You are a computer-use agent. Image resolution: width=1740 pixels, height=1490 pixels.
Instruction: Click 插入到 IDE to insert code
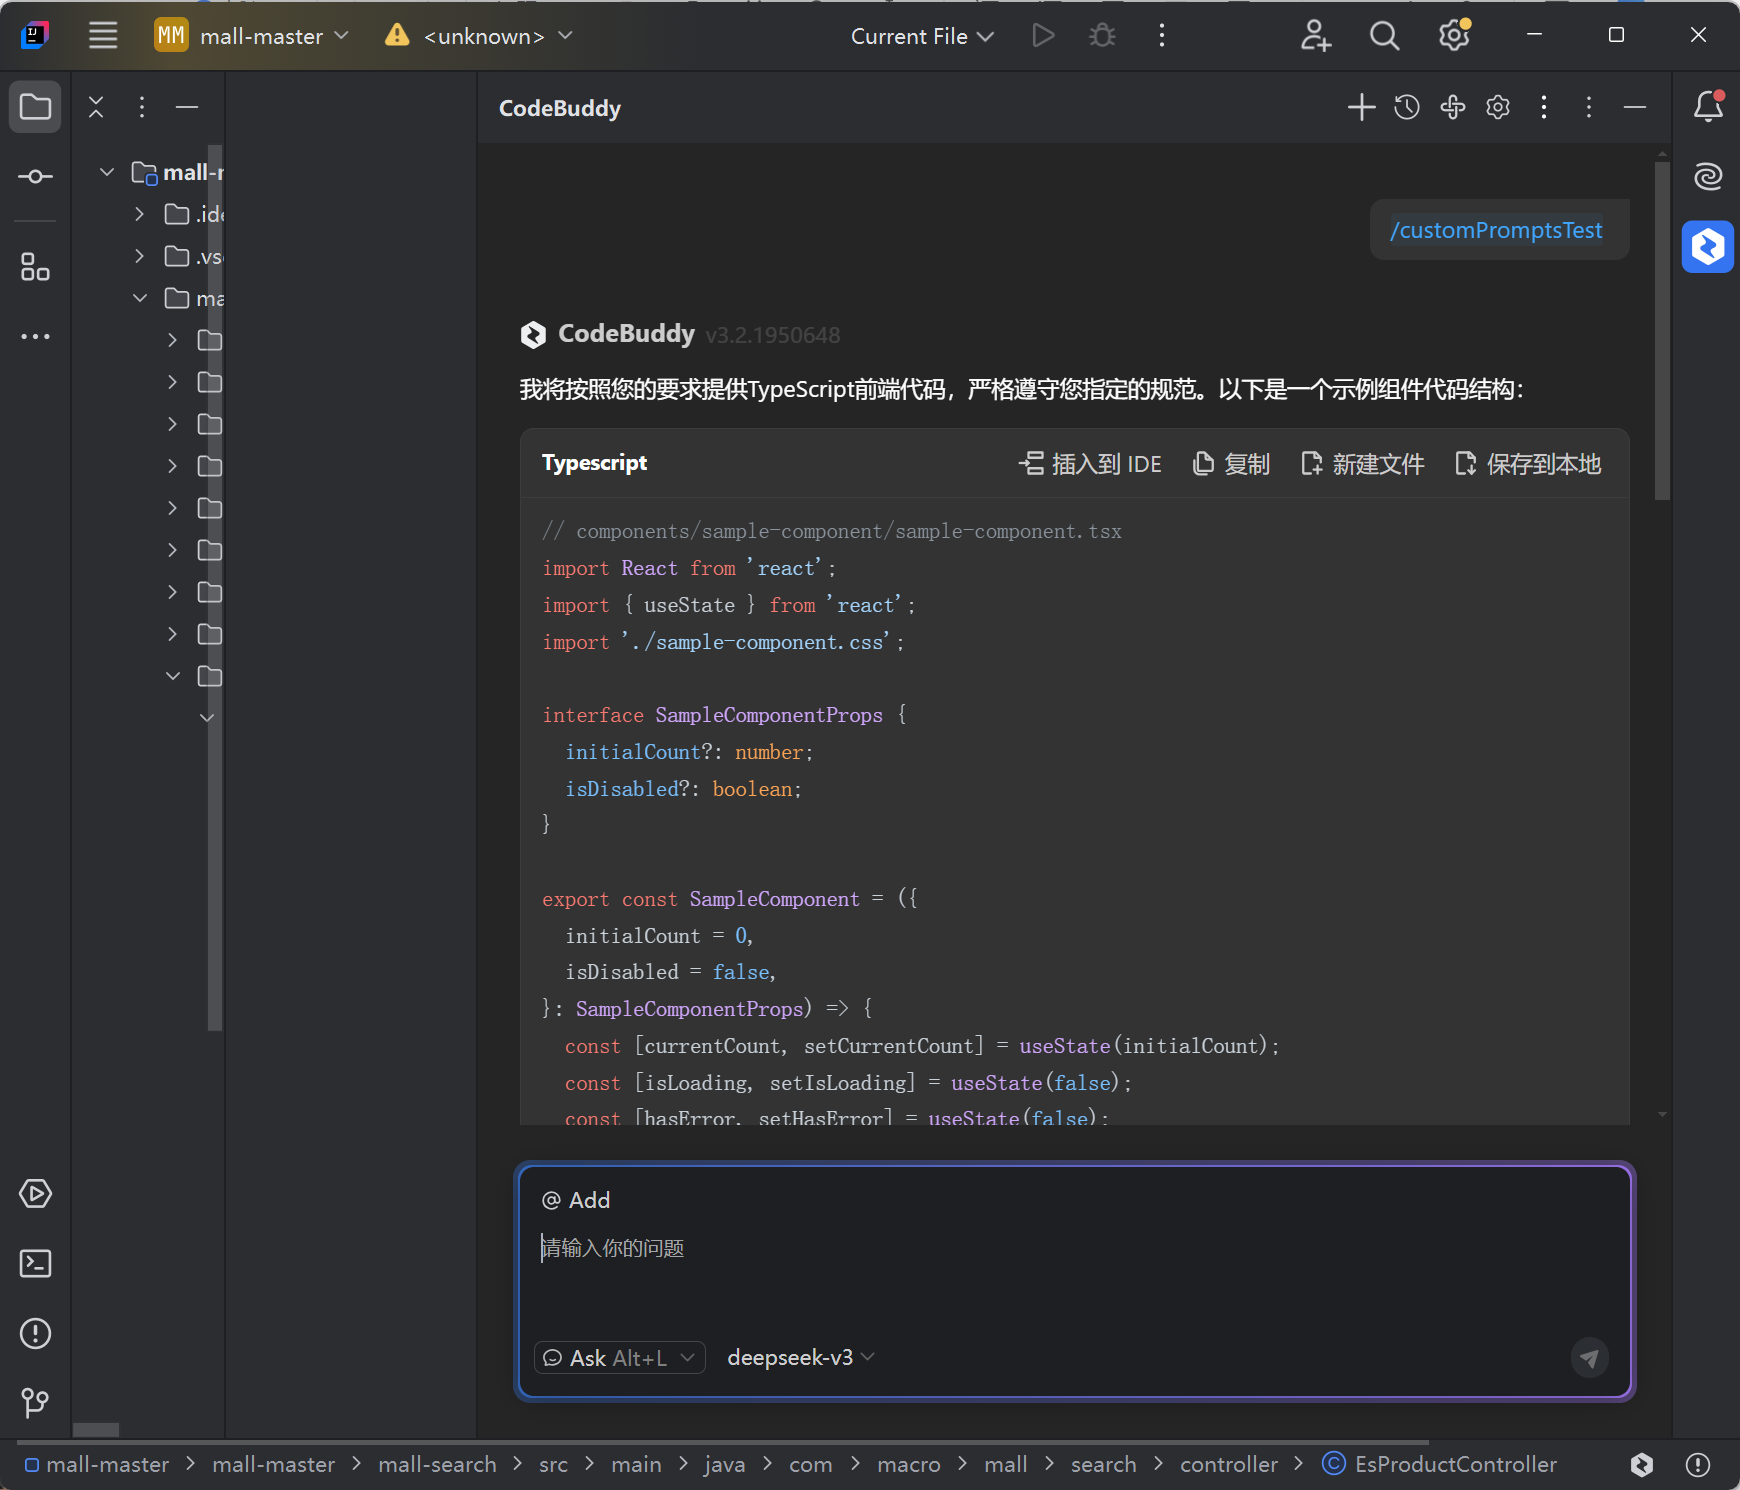[1091, 464]
